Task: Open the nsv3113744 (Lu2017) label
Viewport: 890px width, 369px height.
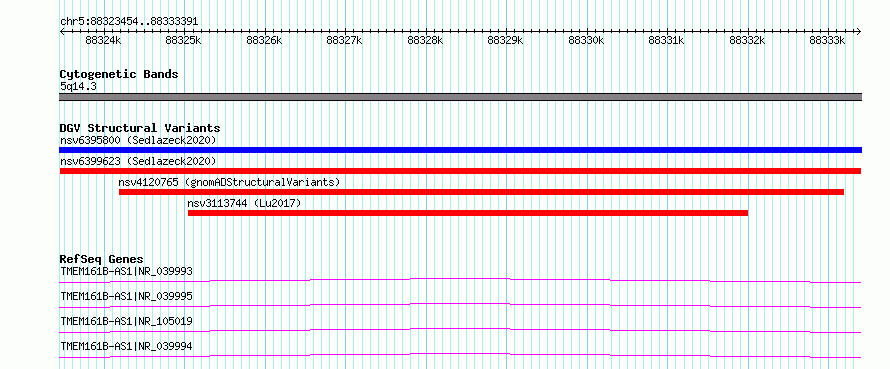Action: 244,203
